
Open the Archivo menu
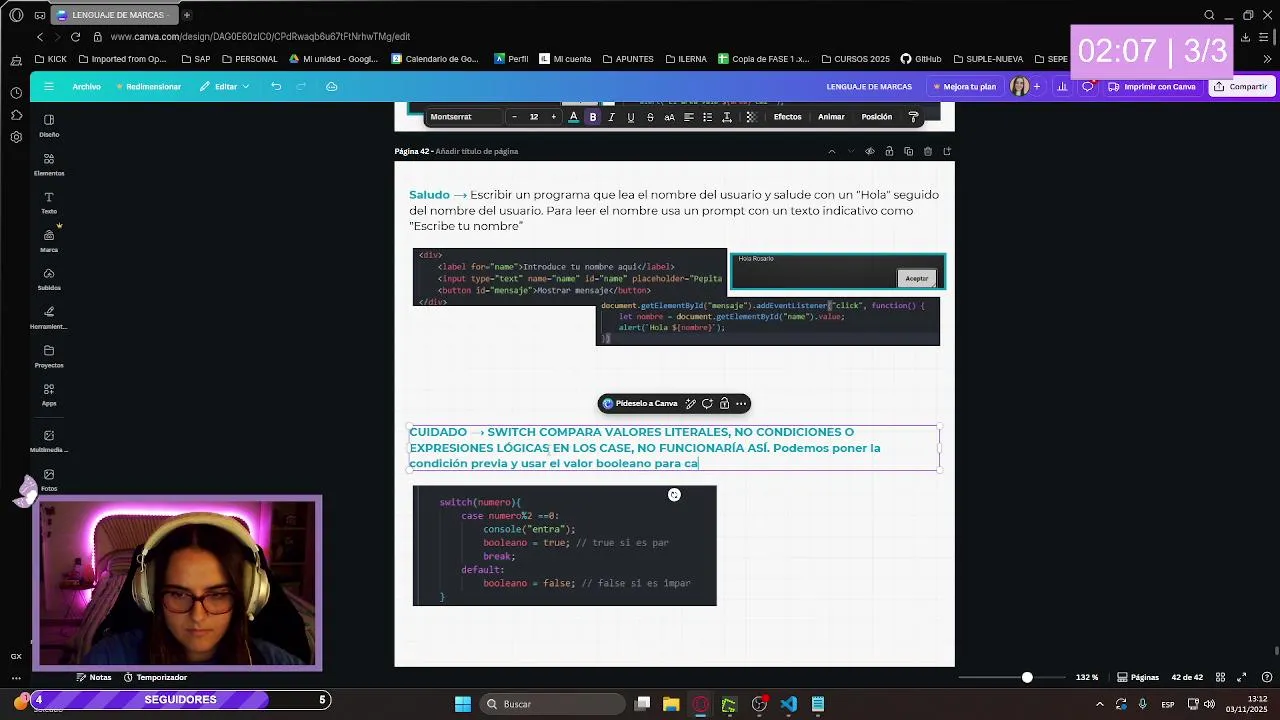pos(86,87)
